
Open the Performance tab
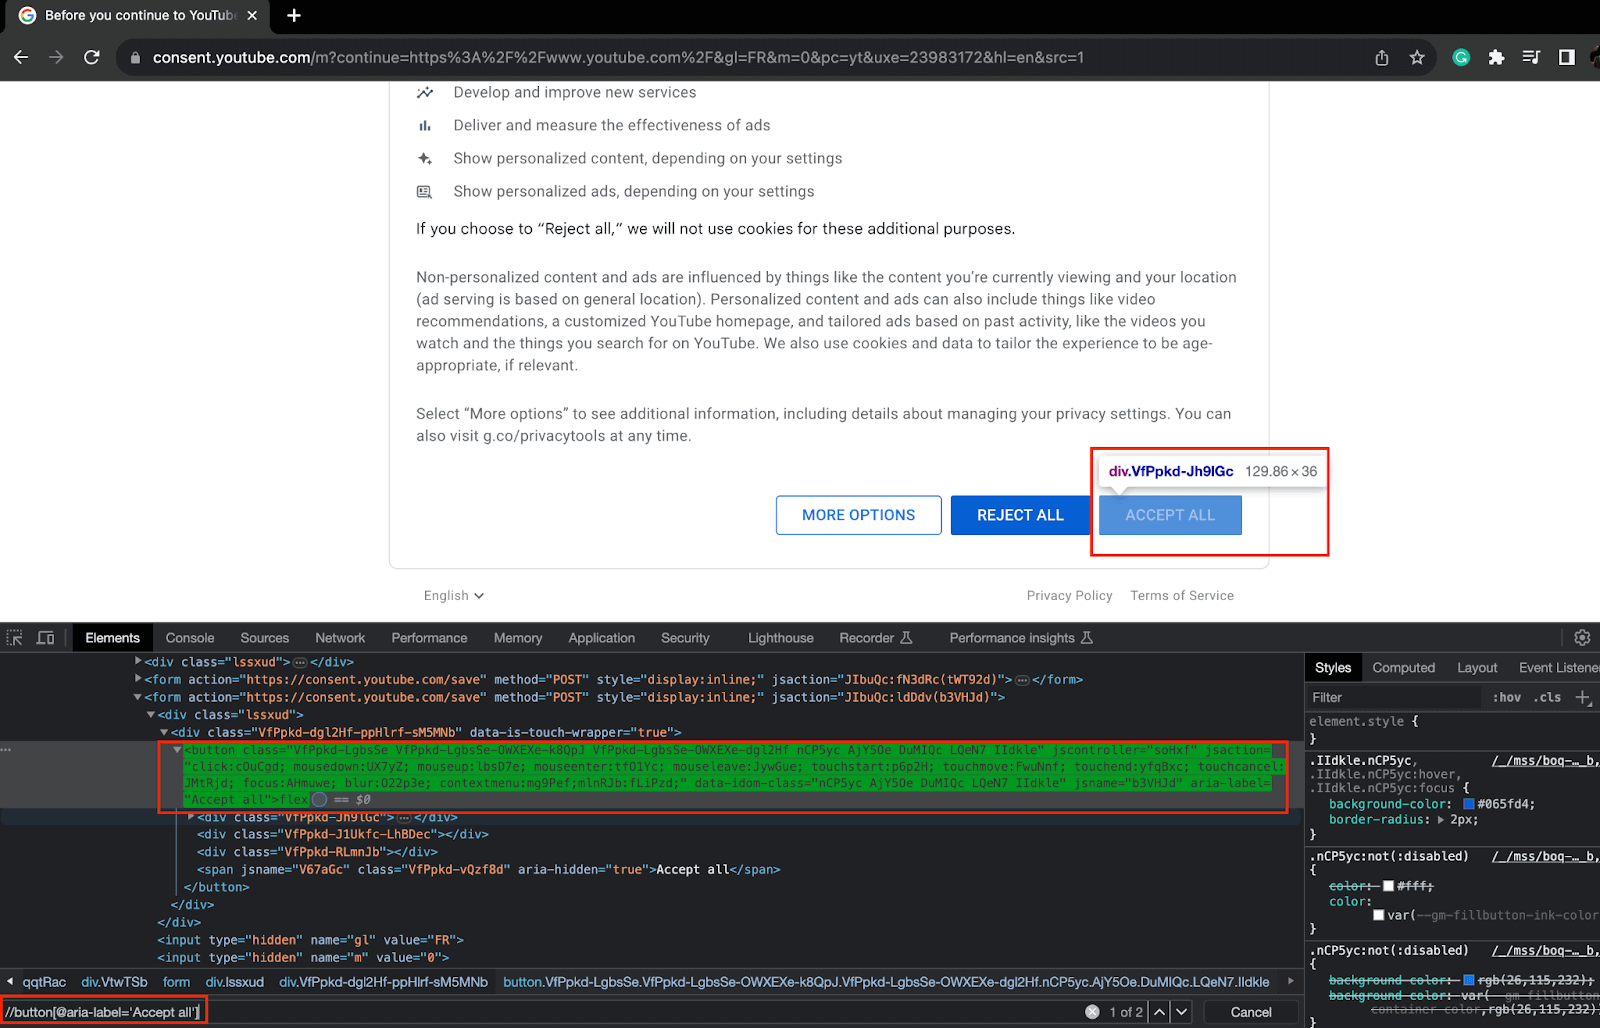tap(429, 637)
